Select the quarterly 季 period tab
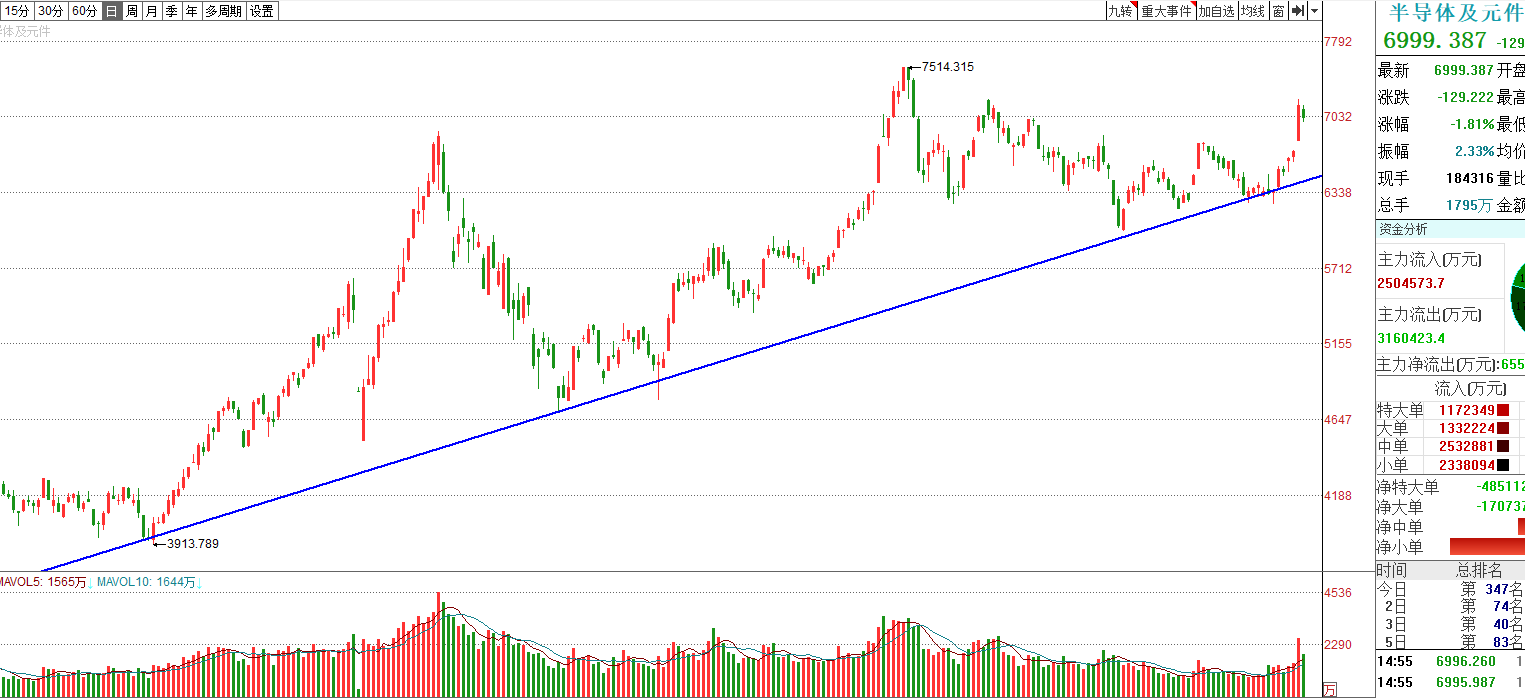 (171, 11)
